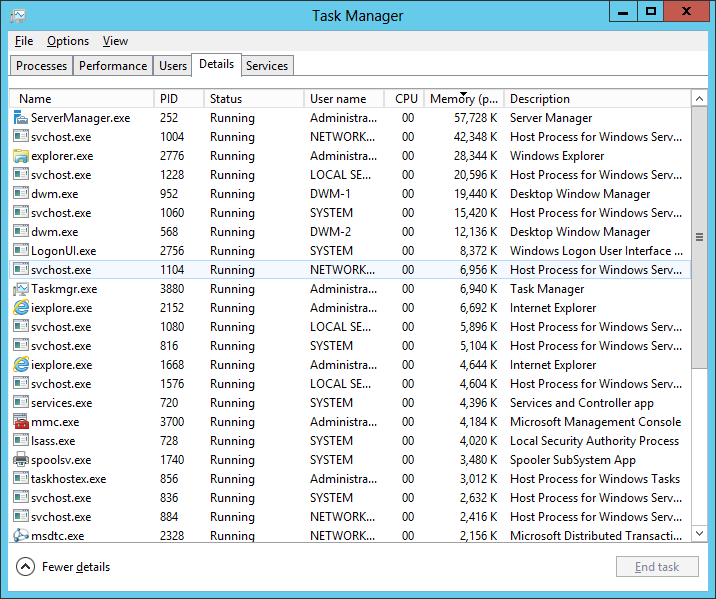Click the msdtc.exe process icon
This screenshot has width=716, height=599.
coord(21,536)
